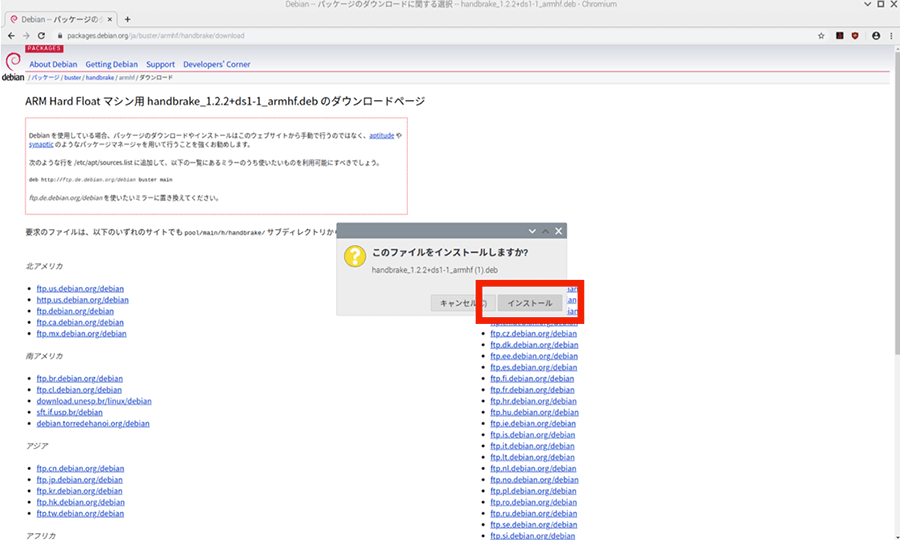The image size is (900, 540).
Task: Open ftp.dk.debian.org/debian mirror
Action: coord(534,345)
